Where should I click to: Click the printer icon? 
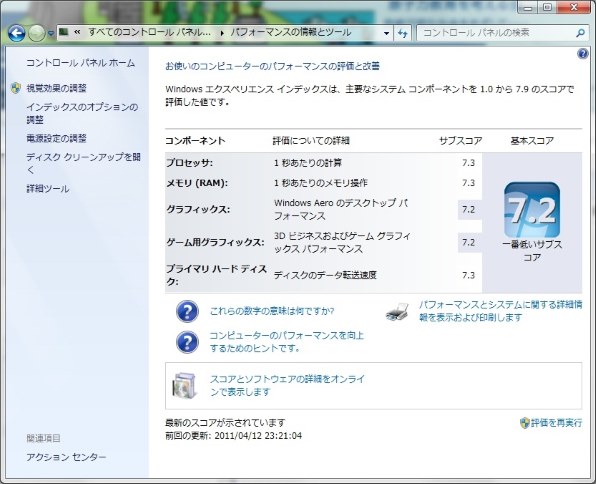pyautogui.click(x=398, y=311)
